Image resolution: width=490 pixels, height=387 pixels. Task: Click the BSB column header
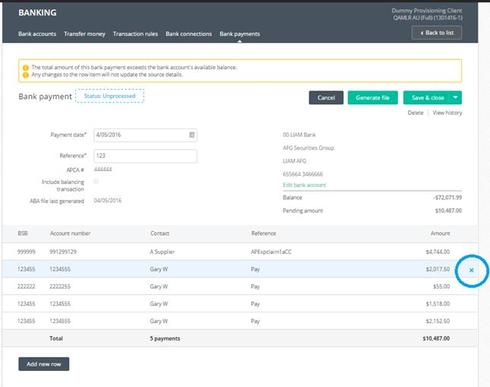click(x=23, y=233)
